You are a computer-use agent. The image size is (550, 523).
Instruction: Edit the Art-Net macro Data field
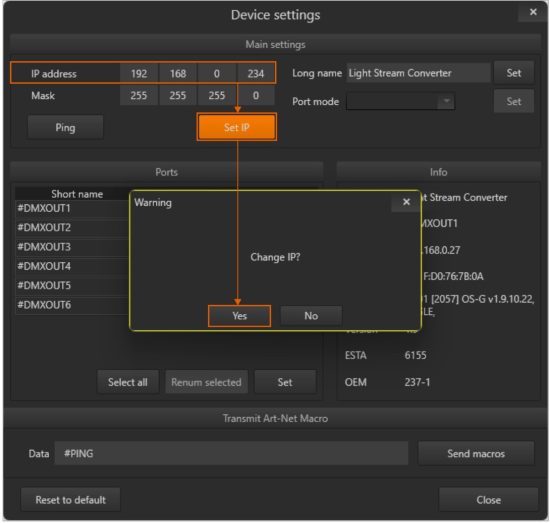point(231,454)
